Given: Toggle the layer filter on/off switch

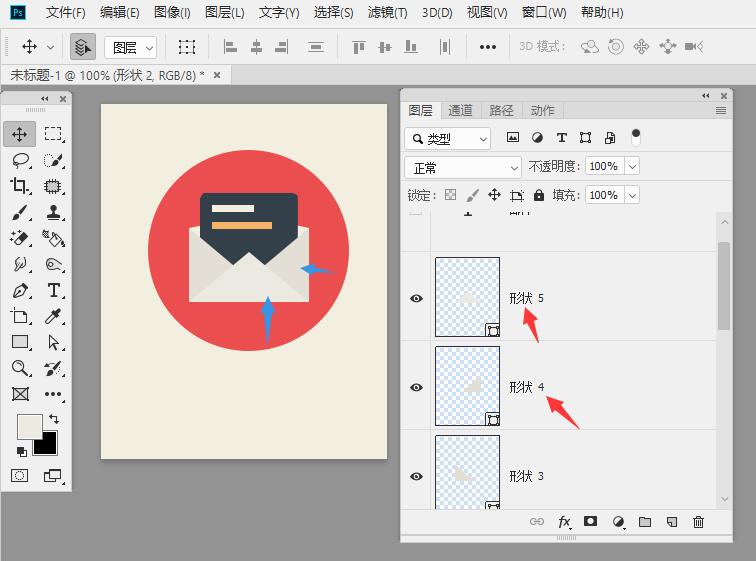Looking at the screenshot, I should coord(635,137).
